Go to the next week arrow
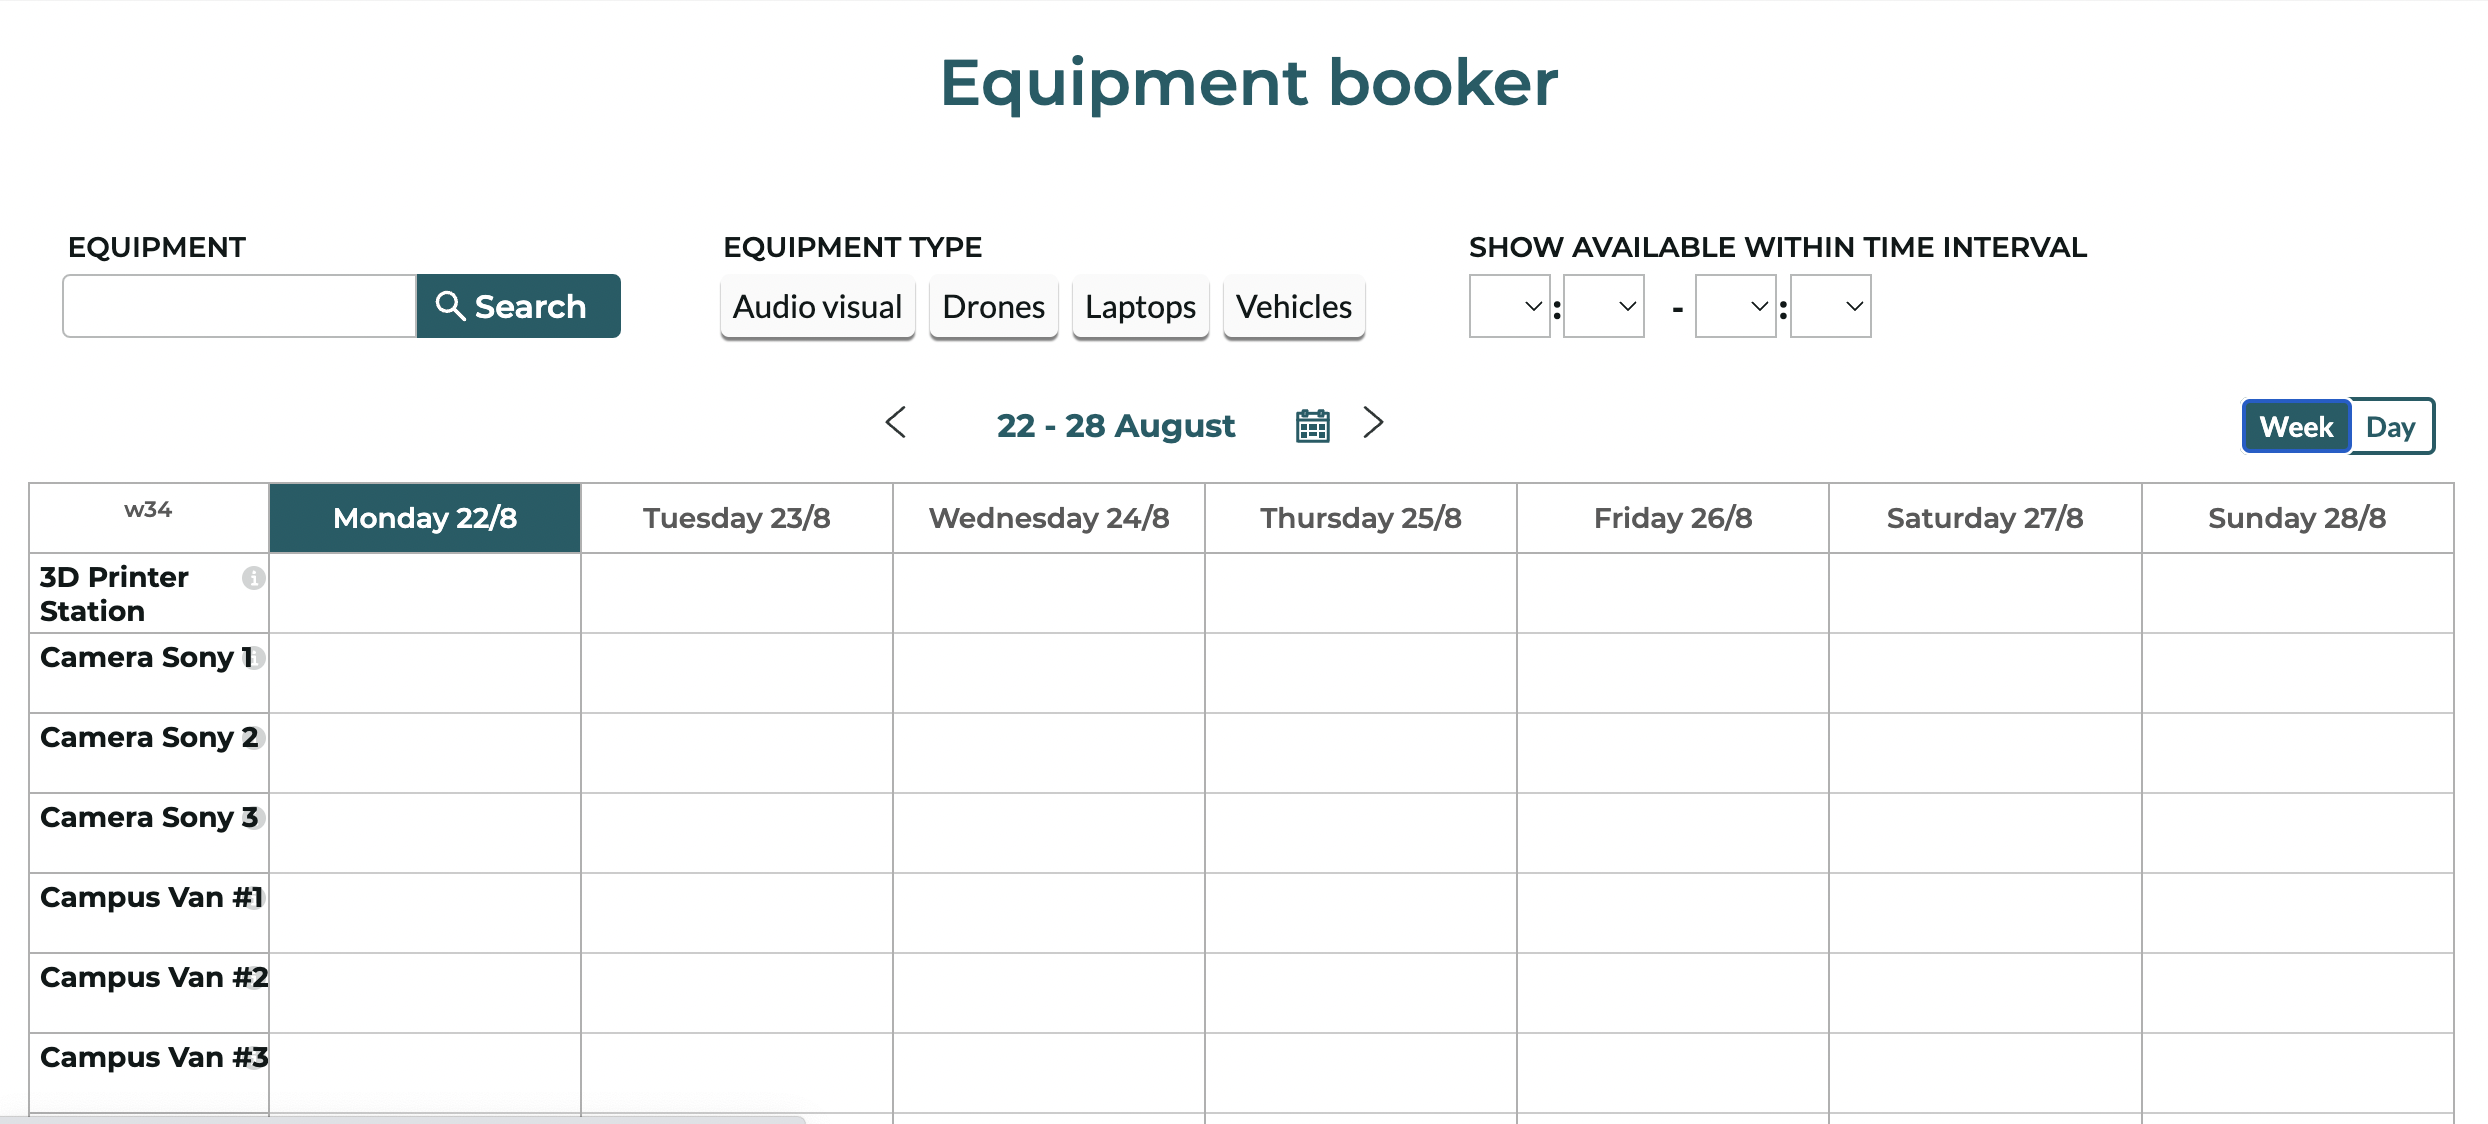The image size is (2488, 1124). coord(1374,422)
